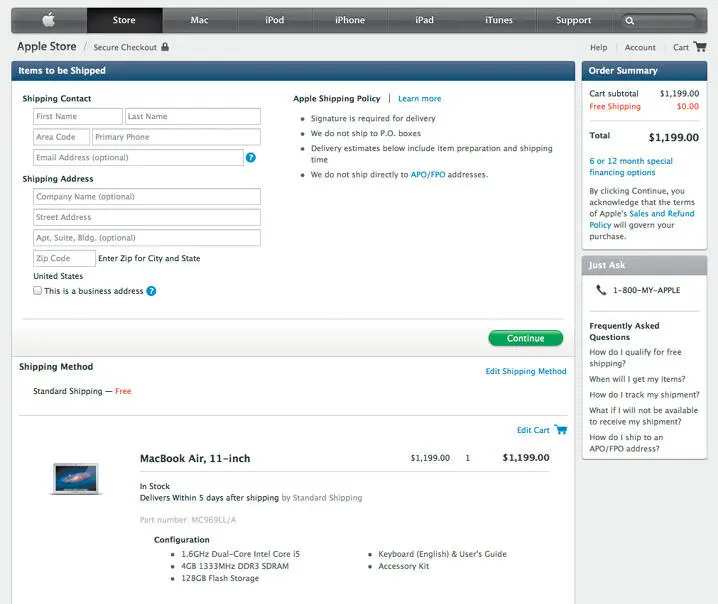Click the search magnifier icon
This screenshot has height=604, width=718.
click(630, 21)
